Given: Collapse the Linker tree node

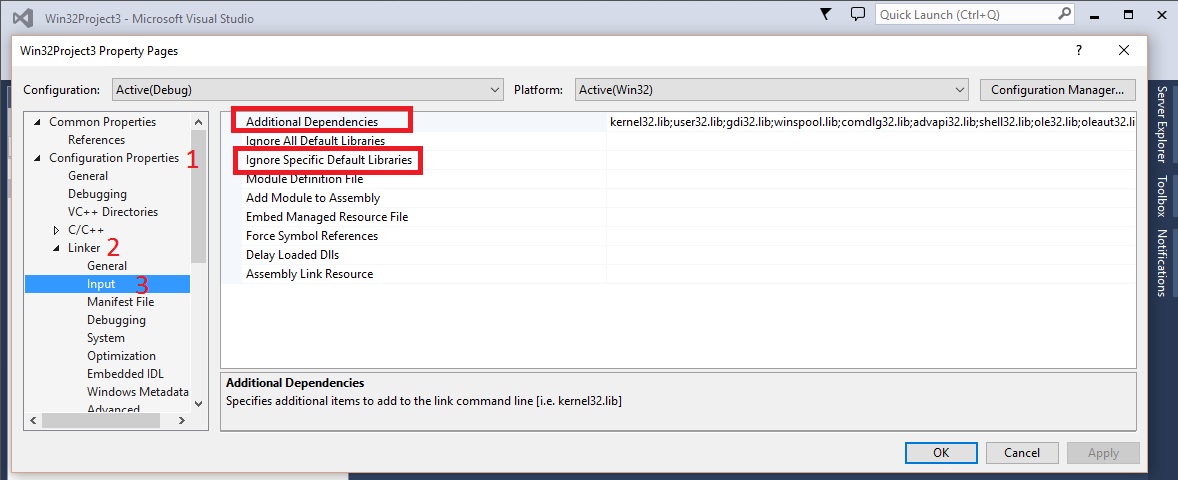Looking at the screenshot, I should (x=56, y=248).
